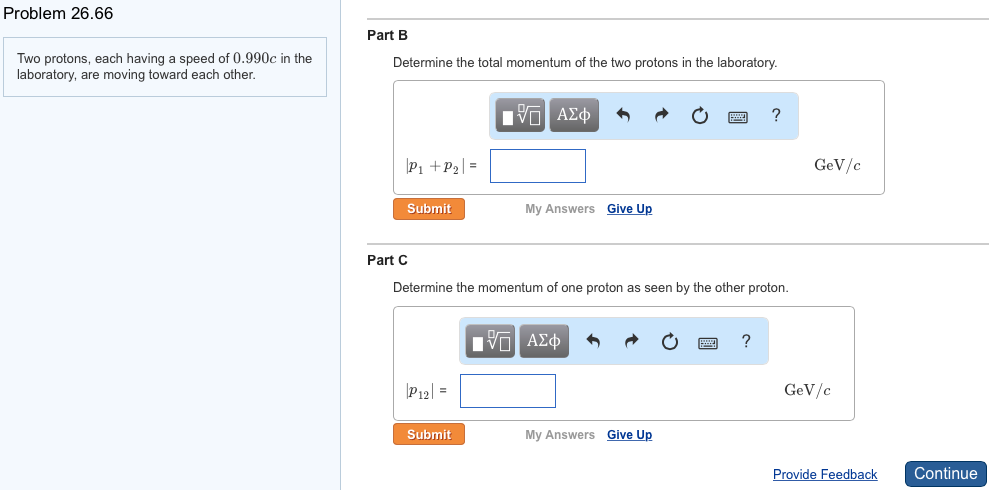Image resolution: width=998 pixels, height=490 pixels.
Task: Show keyboard shortcuts for Part C
Action: (x=708, y=344)
